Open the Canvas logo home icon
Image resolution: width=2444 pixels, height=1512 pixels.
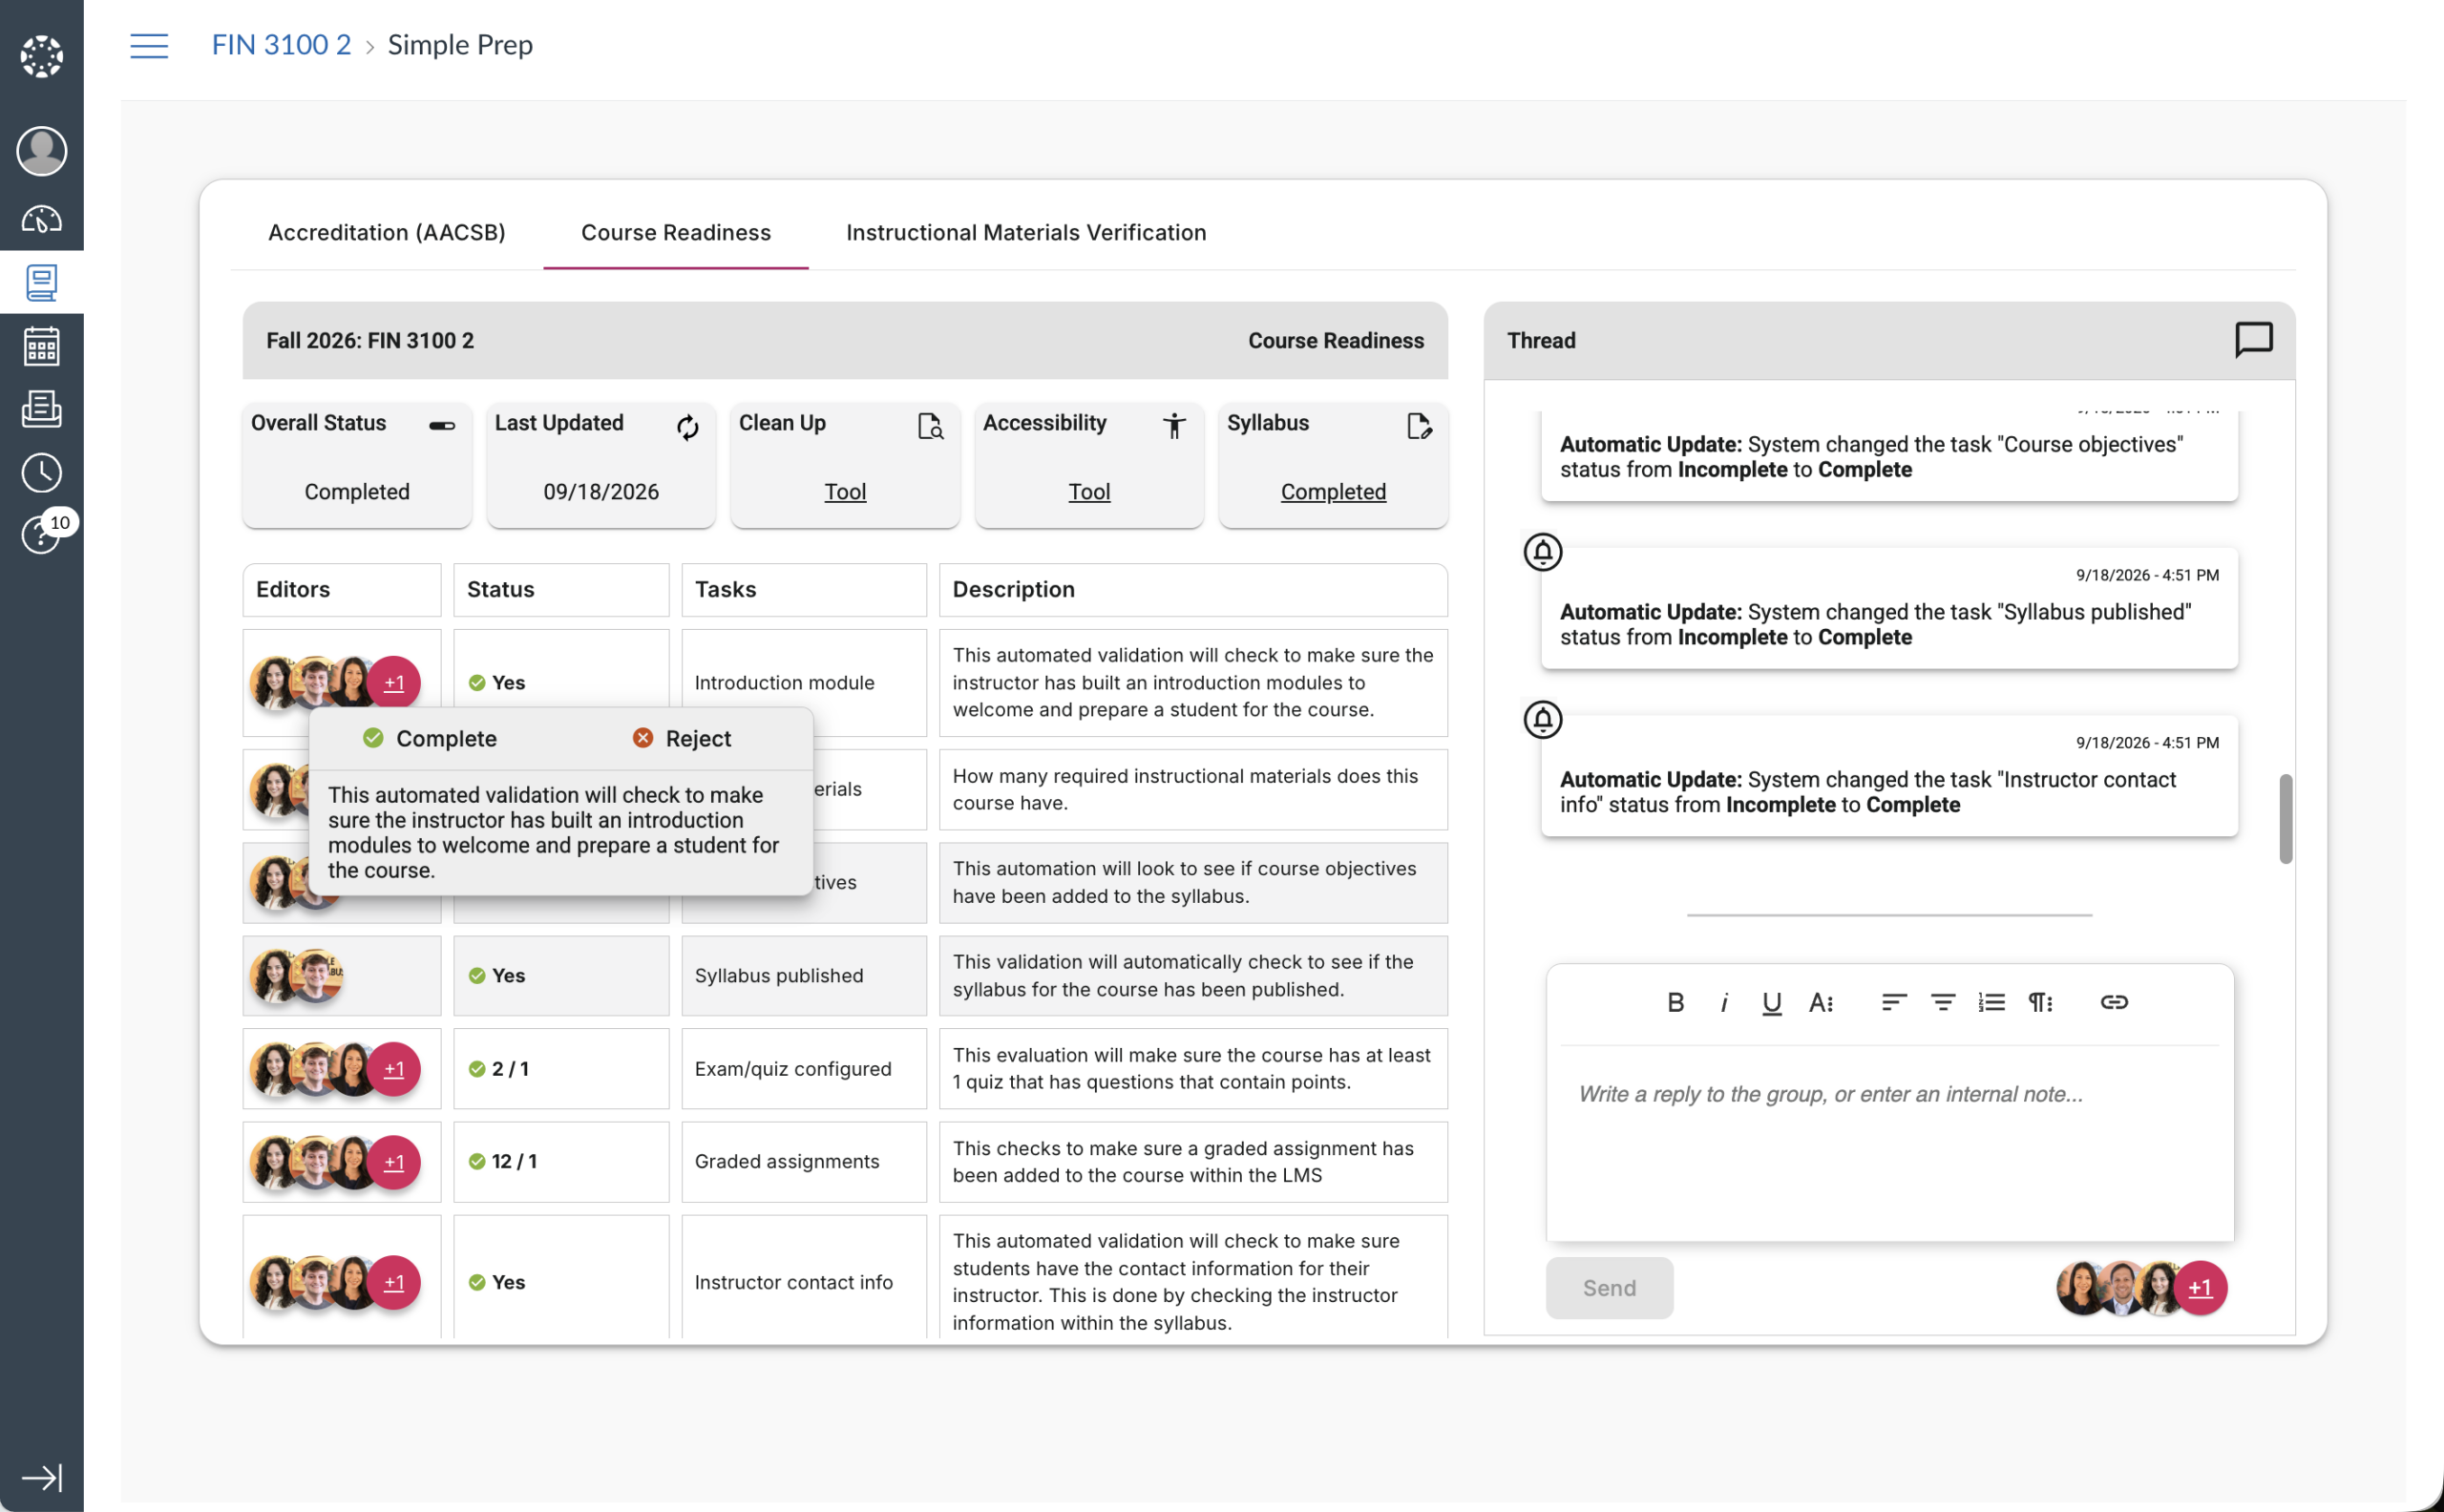41,56
